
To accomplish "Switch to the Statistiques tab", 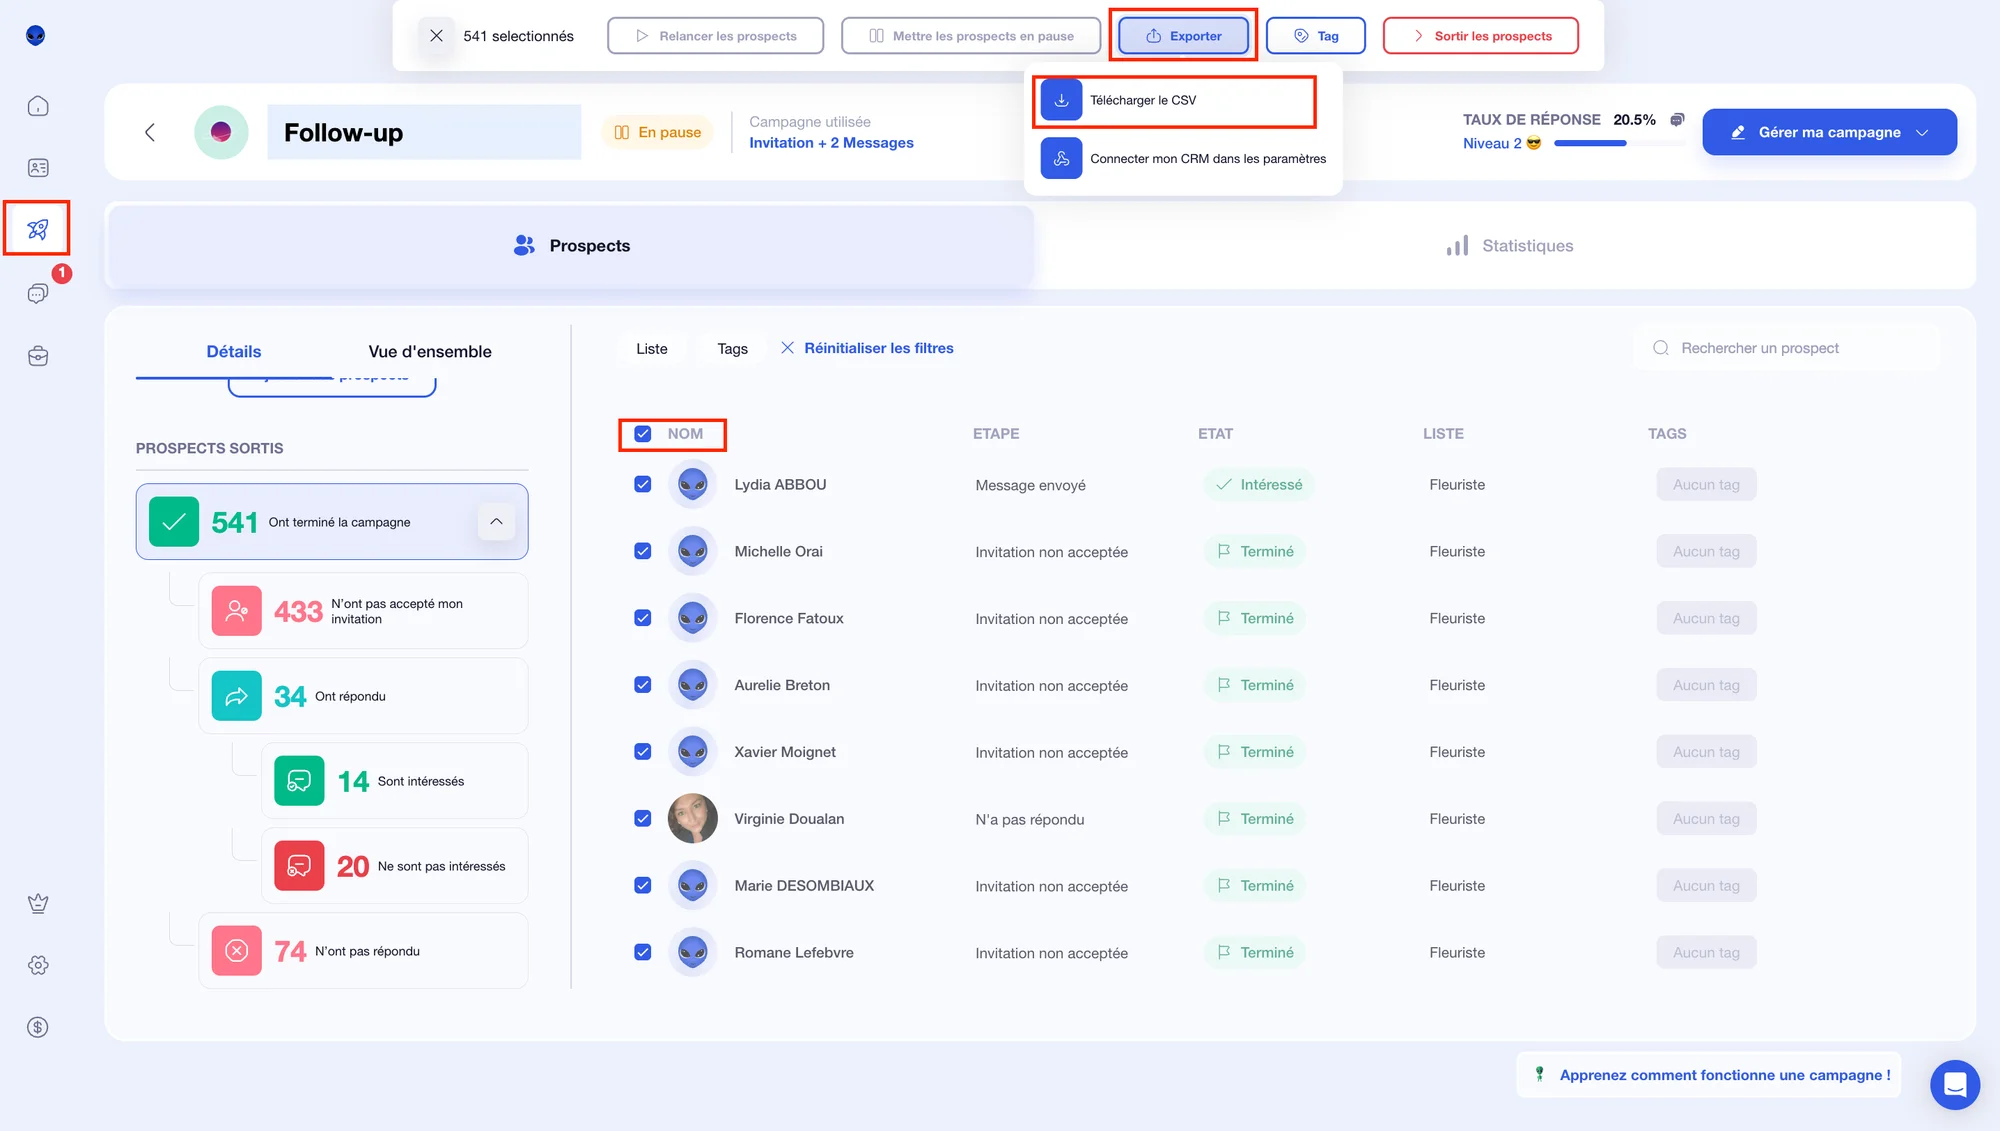I will tap(1509, 246).
